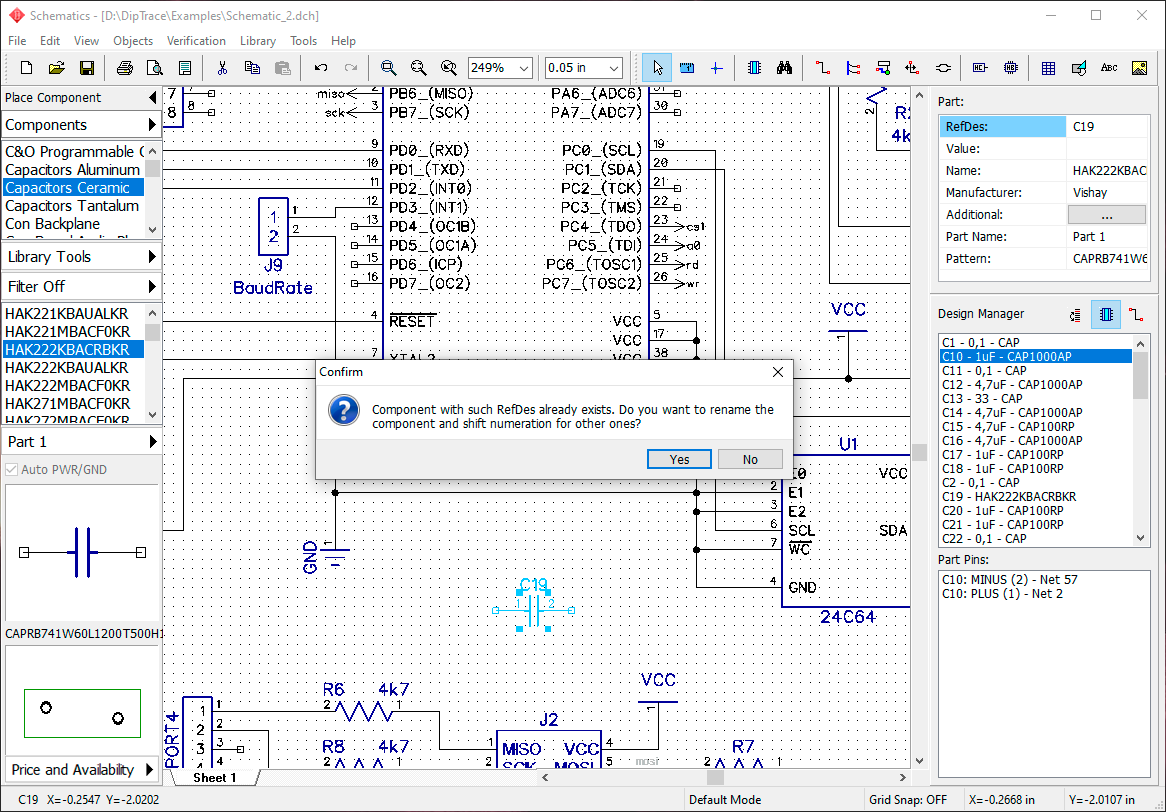Viewport: 1166px width, 812px height.
Task: Click the place component chip icon
Action: (x=754, y=68)
